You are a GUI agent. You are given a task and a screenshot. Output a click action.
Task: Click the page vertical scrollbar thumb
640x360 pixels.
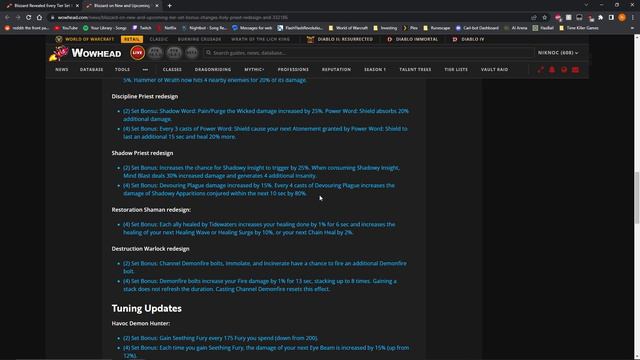(636, 198)
